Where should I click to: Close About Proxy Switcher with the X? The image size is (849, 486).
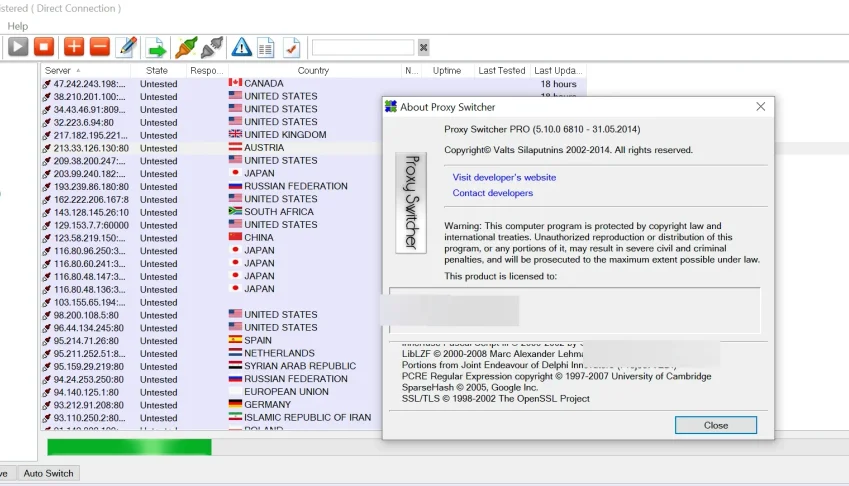760,107
